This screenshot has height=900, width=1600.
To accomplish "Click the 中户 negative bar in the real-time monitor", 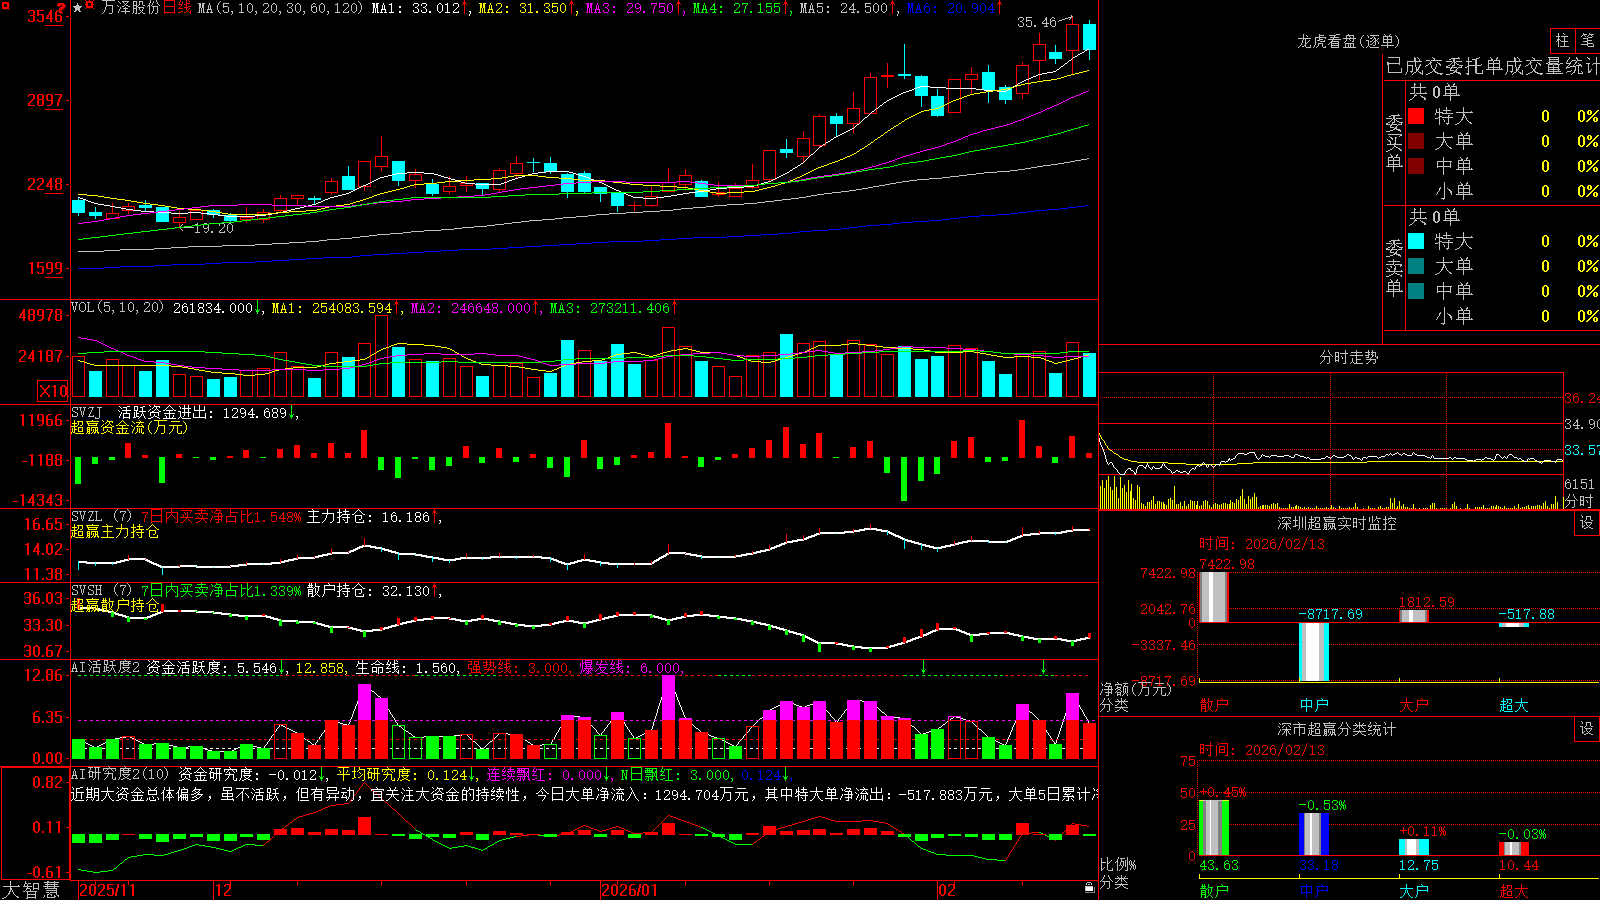I will 1314,652.
